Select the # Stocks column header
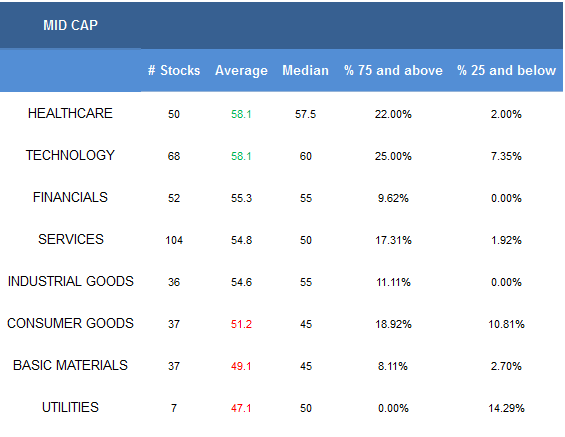565x437 pixels. click(174, 70)
